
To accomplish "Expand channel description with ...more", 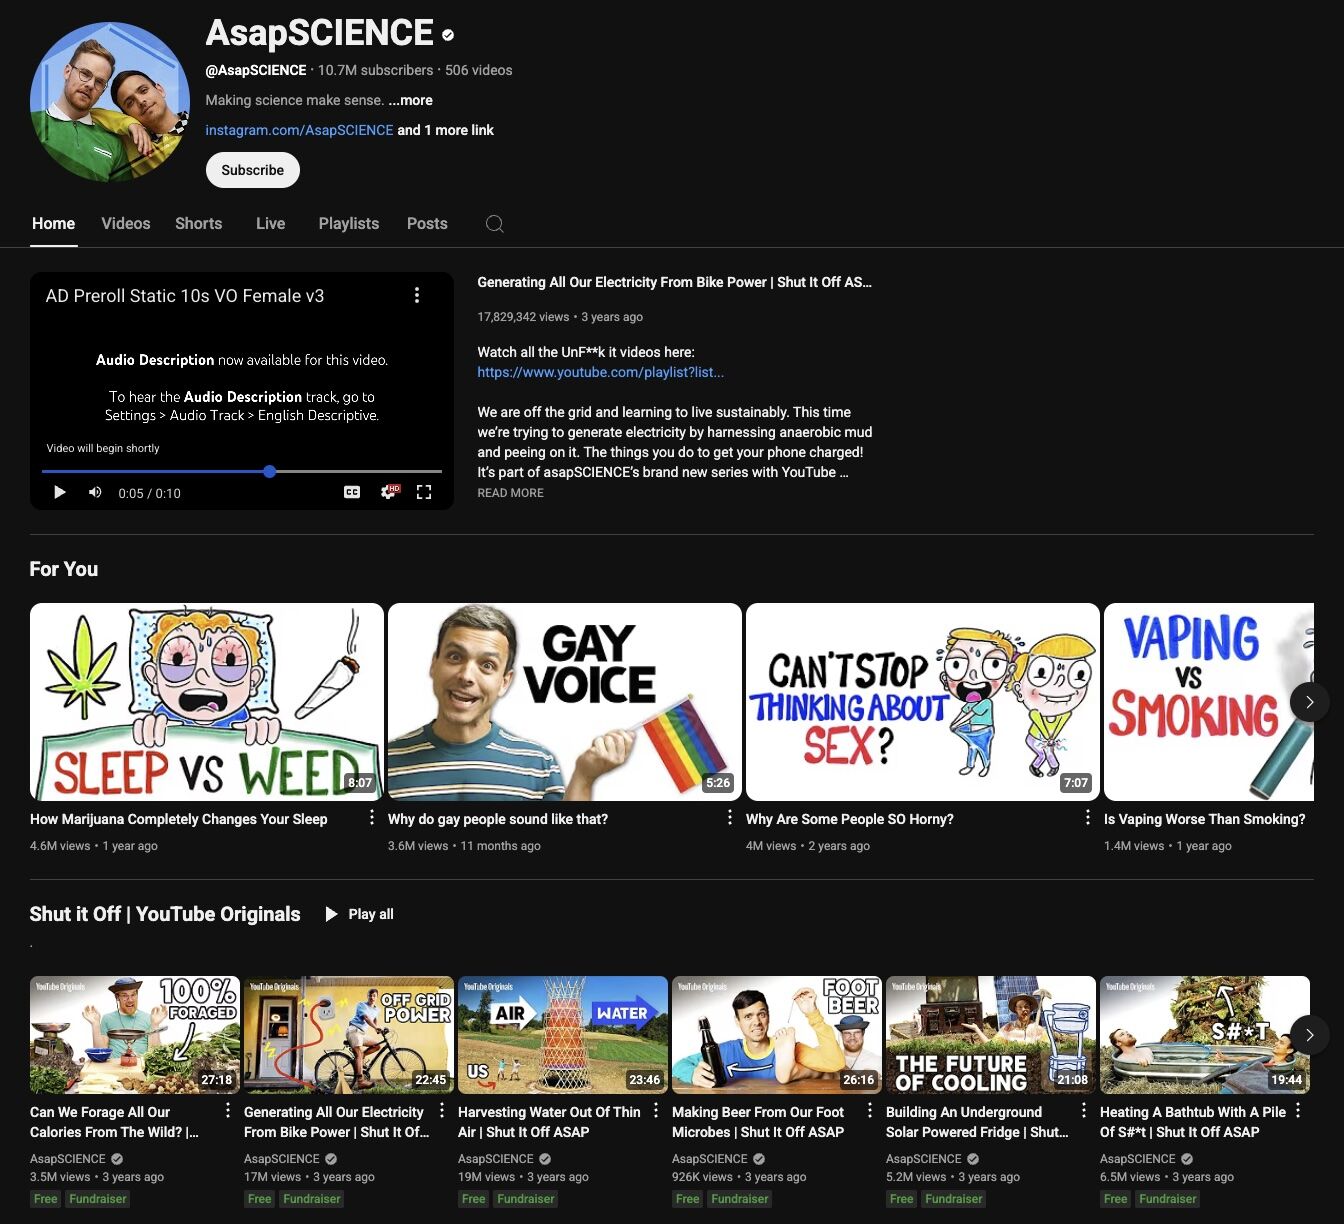I will click(411, 100).
